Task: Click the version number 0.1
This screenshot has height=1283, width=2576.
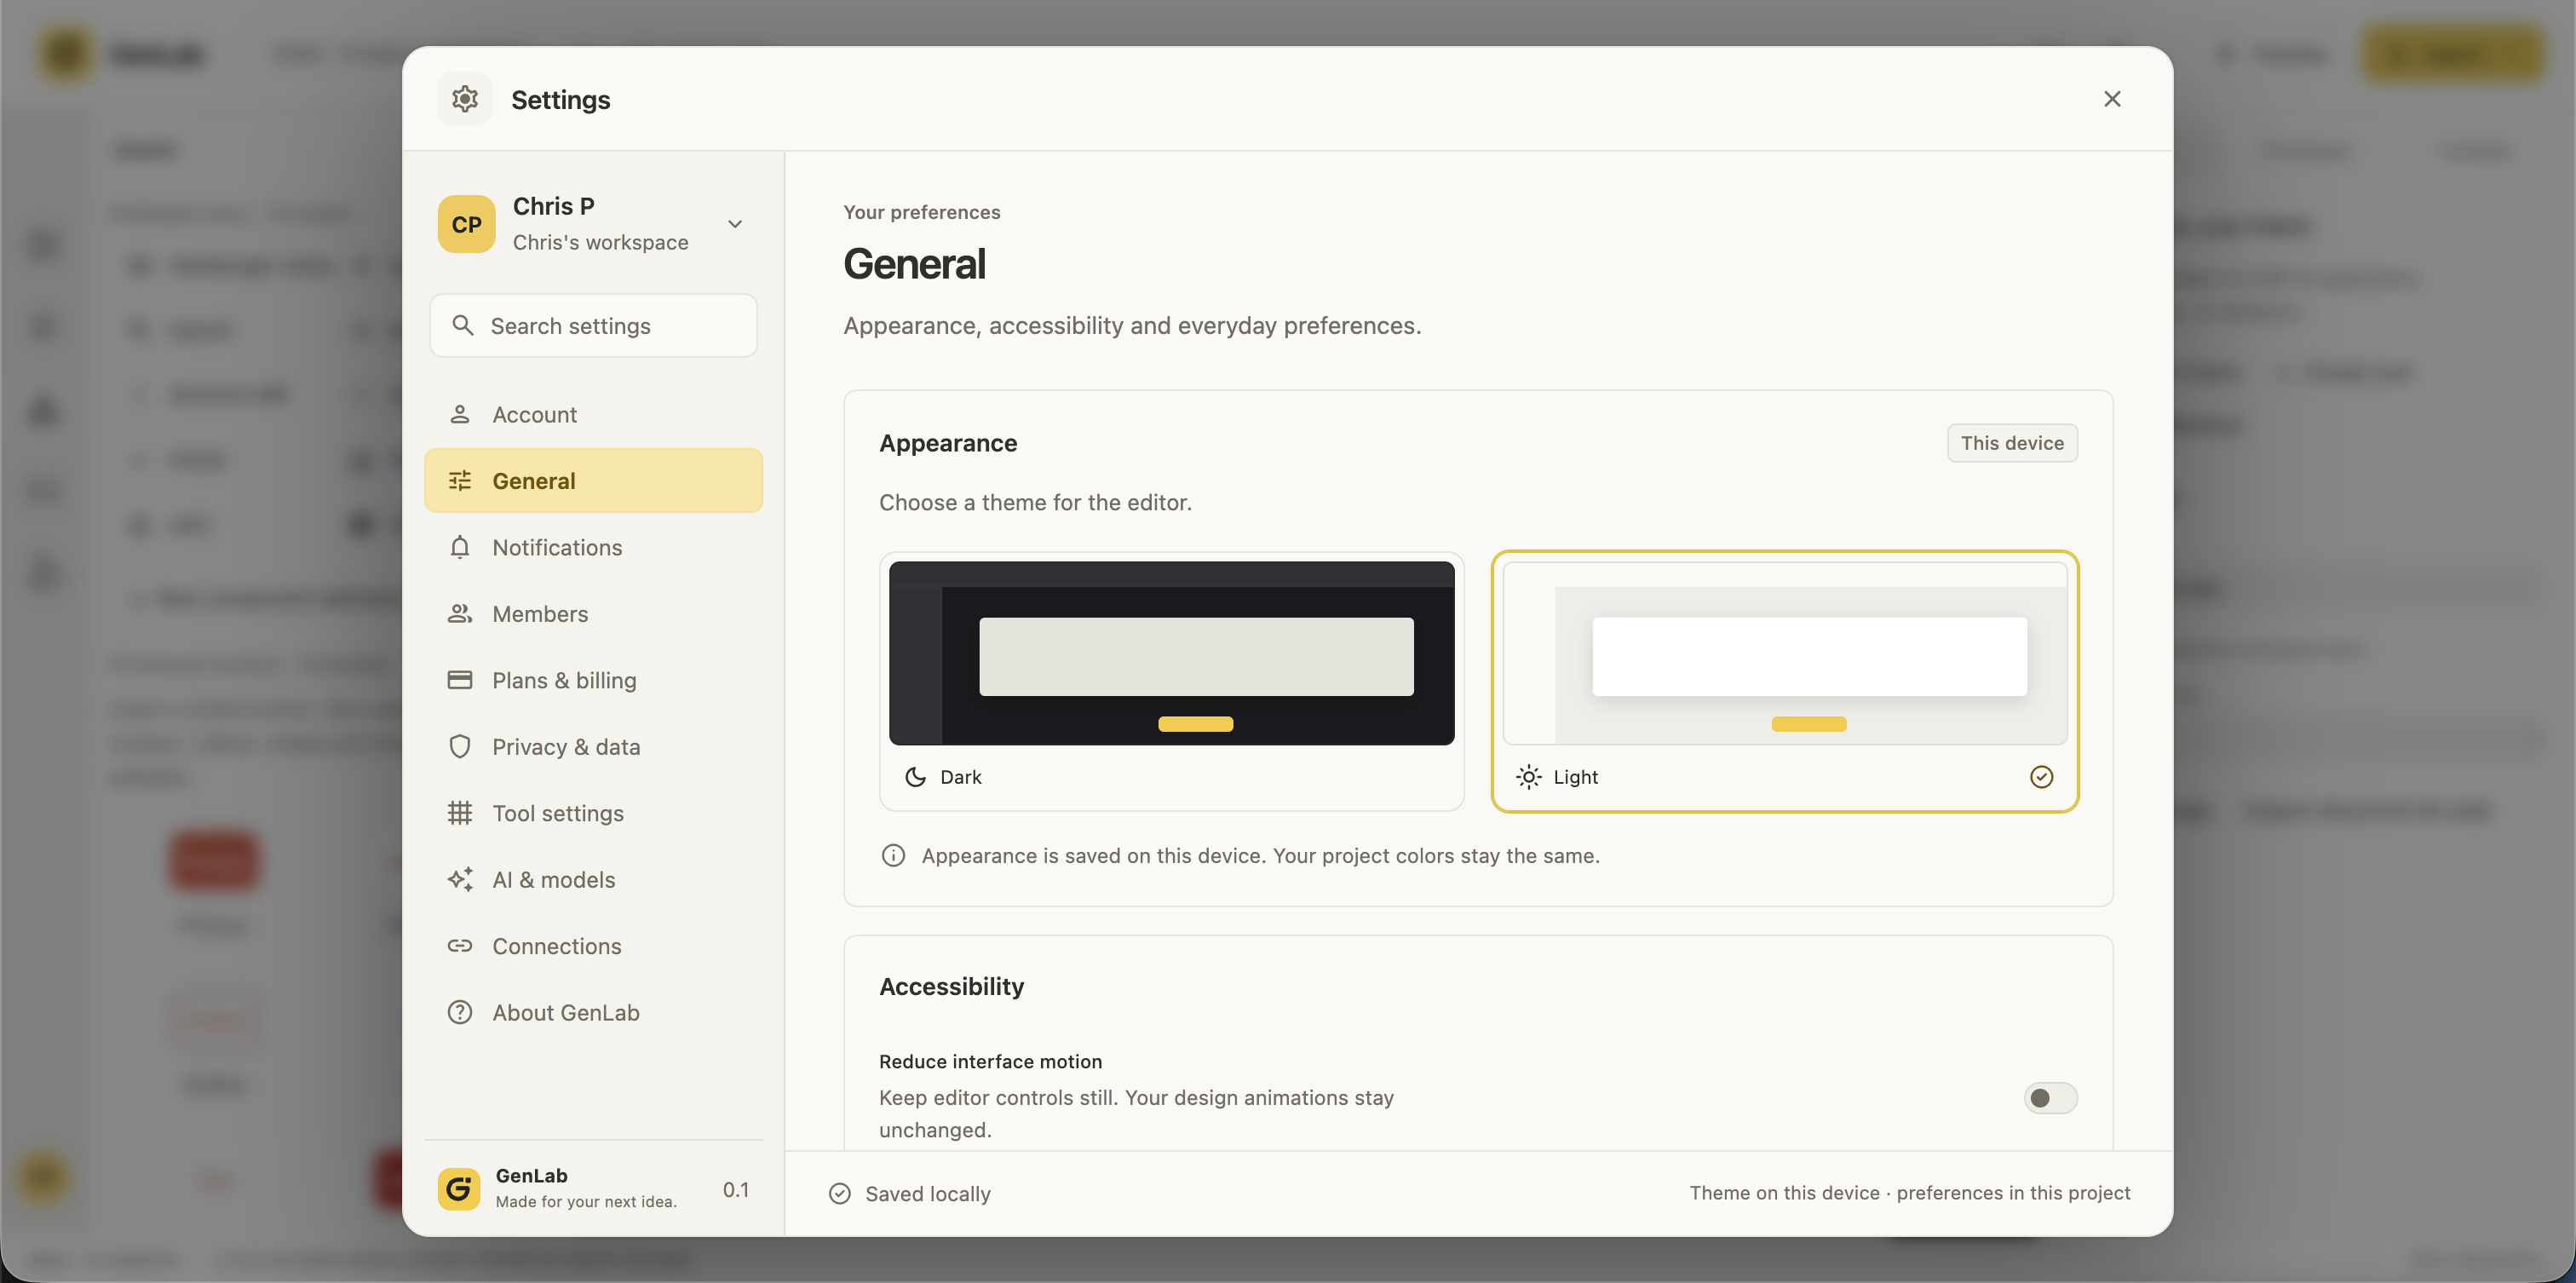Action: click(736, 1189)
